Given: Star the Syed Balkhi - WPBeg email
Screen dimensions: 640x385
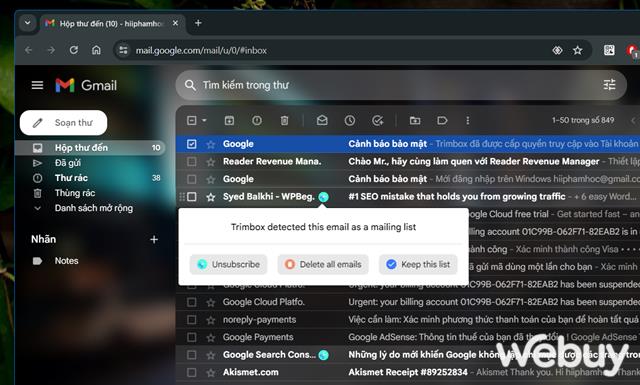Looking at the screenshot, I should (x=211, y=197).
